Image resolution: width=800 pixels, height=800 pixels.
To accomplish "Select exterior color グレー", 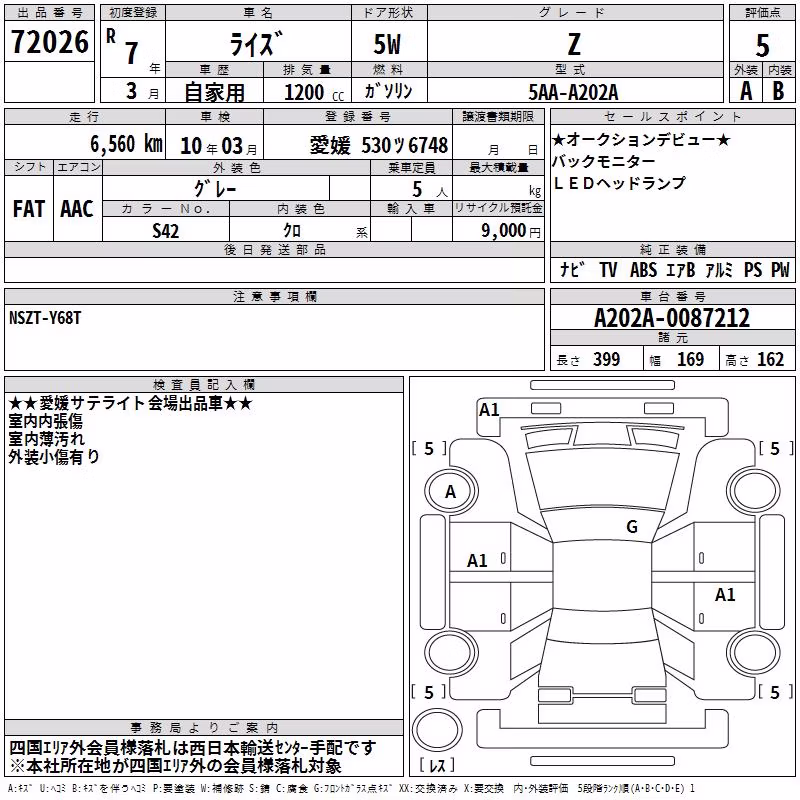I will click(215, 189).
